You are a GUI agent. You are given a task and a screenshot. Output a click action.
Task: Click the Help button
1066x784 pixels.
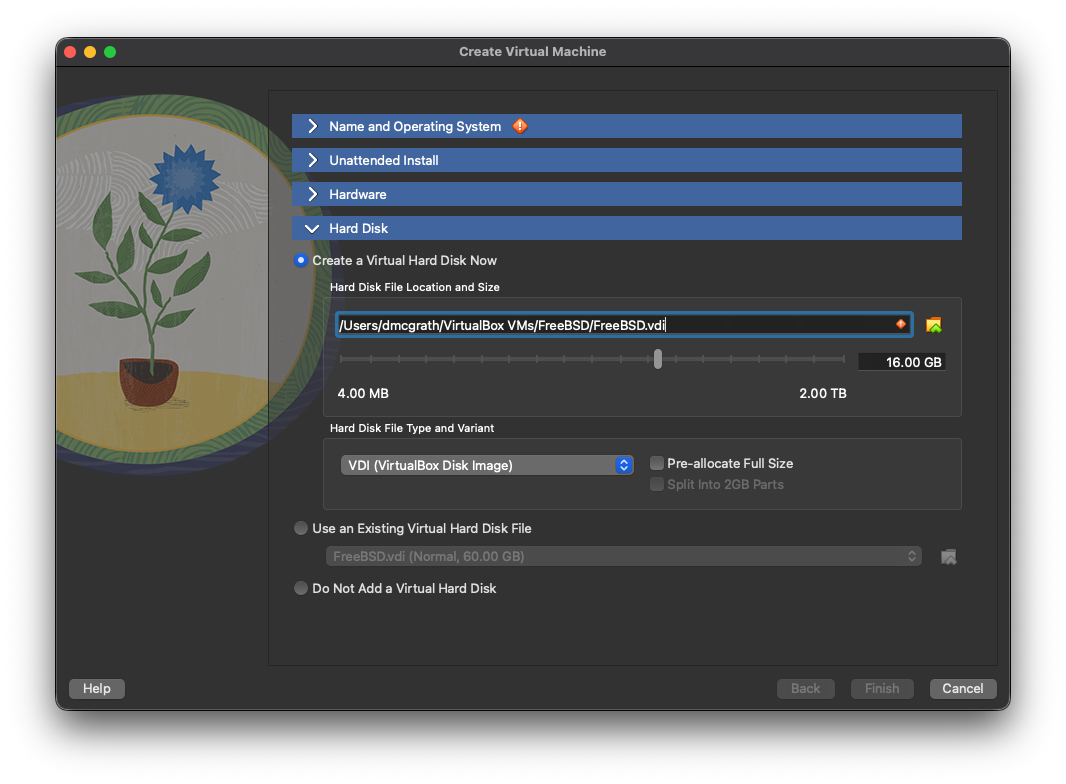click(97, 688)
